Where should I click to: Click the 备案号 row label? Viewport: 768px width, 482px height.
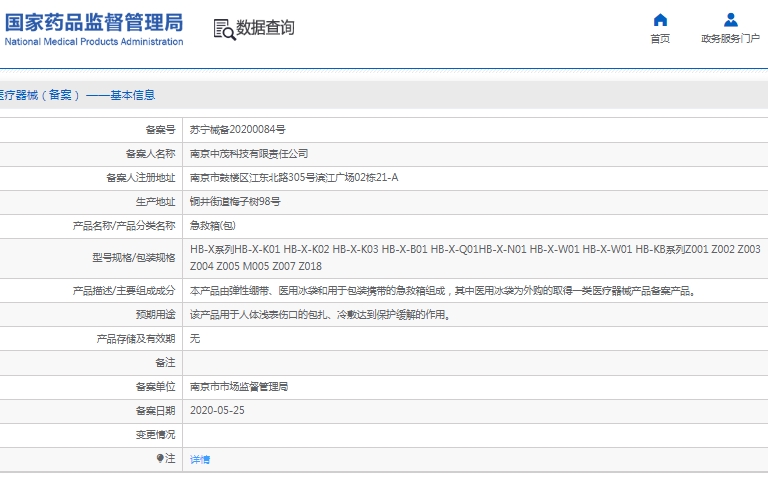tap(160, 130)
